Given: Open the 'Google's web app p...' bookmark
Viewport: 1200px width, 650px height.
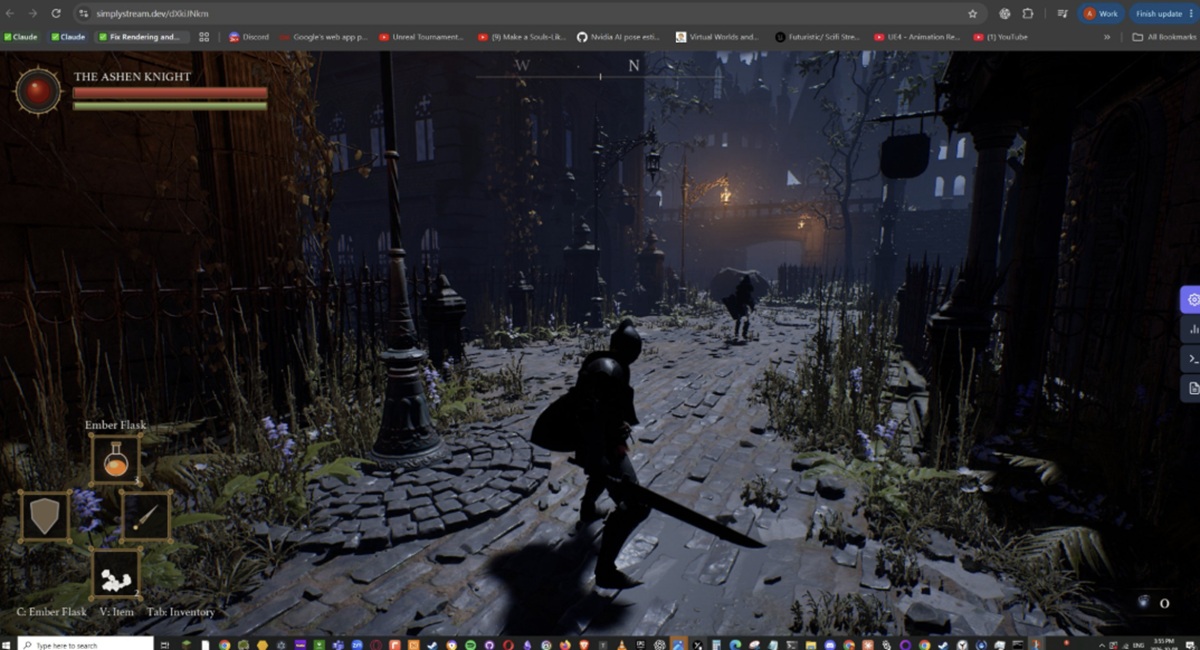Looking at the screenshot, I should (x=323, y=37).
